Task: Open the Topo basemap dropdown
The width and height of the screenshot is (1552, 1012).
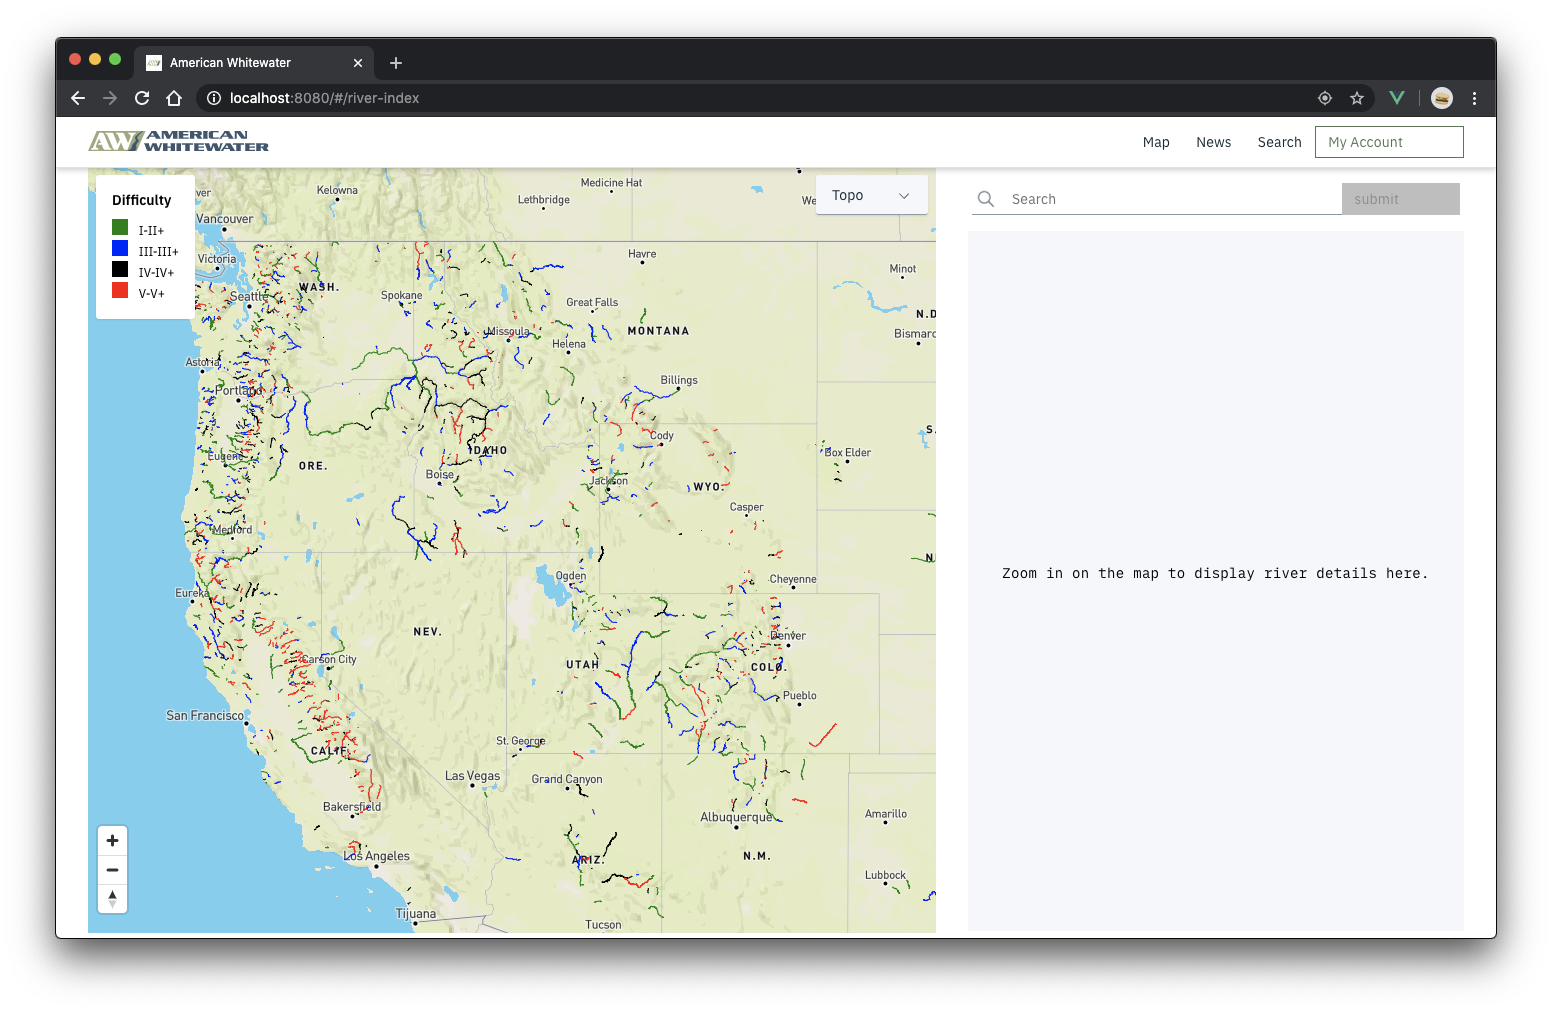Action: coord(872,196)
